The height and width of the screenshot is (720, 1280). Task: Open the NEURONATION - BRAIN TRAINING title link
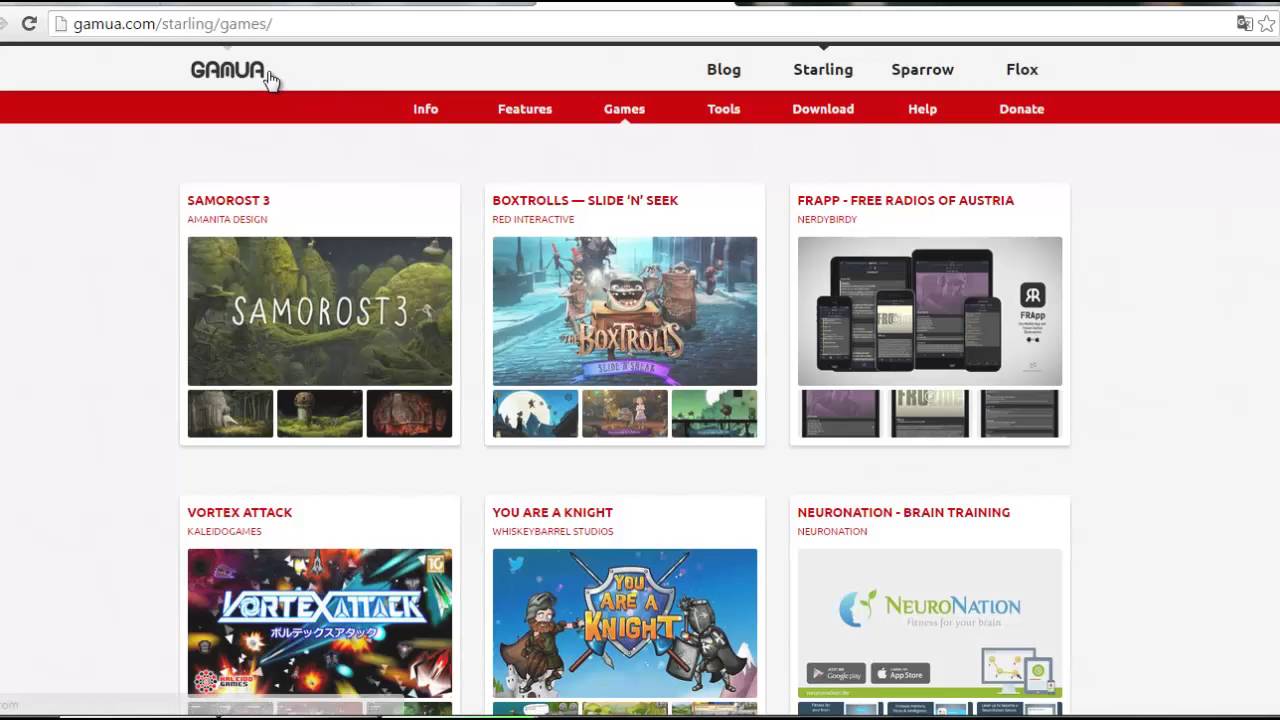pyautogui.click(x=903, y=512)
